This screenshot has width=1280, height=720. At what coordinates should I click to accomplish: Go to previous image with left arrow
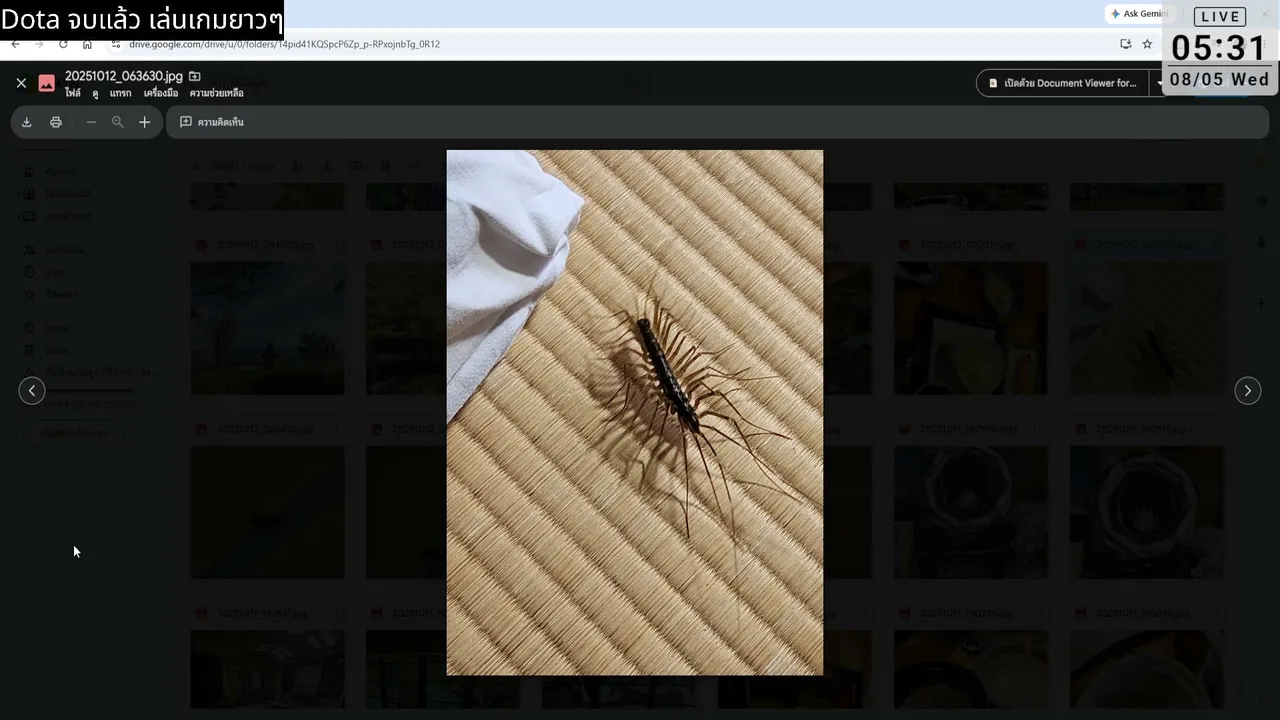click(x=32, y=391)
